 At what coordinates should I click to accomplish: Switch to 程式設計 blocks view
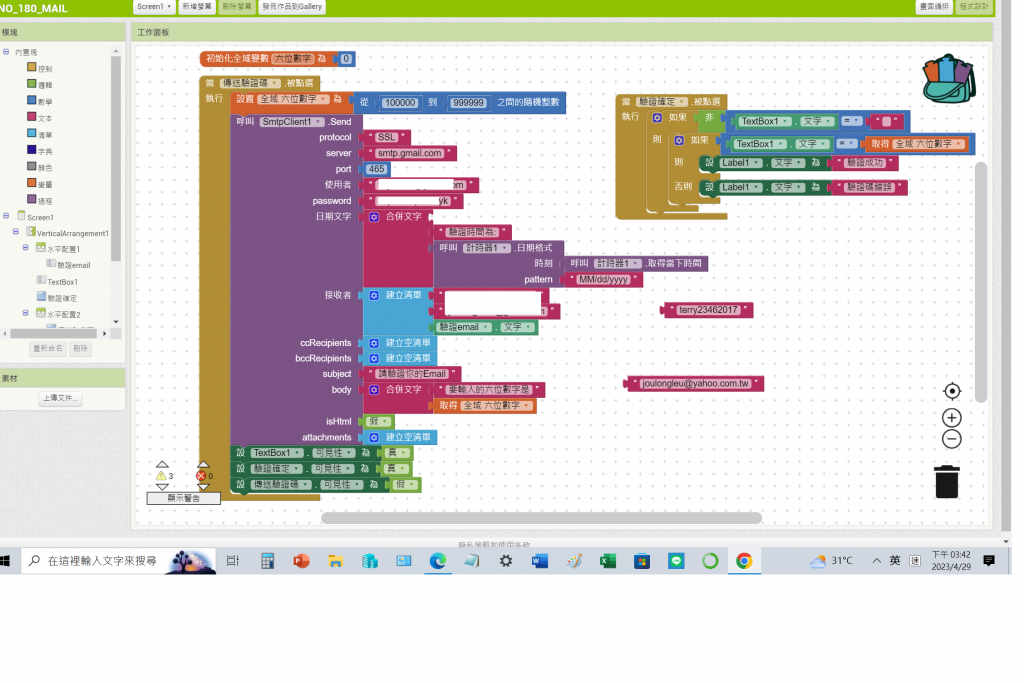coord(974,7)
